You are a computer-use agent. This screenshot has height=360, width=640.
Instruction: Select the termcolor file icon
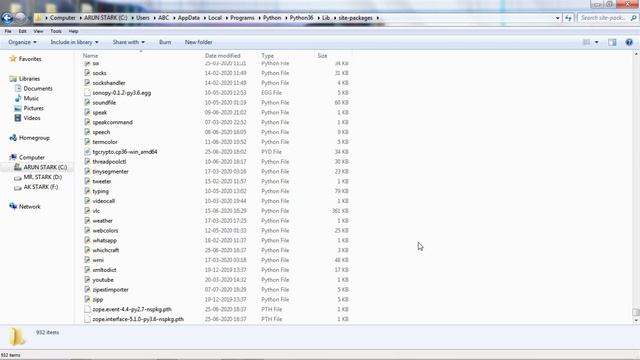coord(87,142)
